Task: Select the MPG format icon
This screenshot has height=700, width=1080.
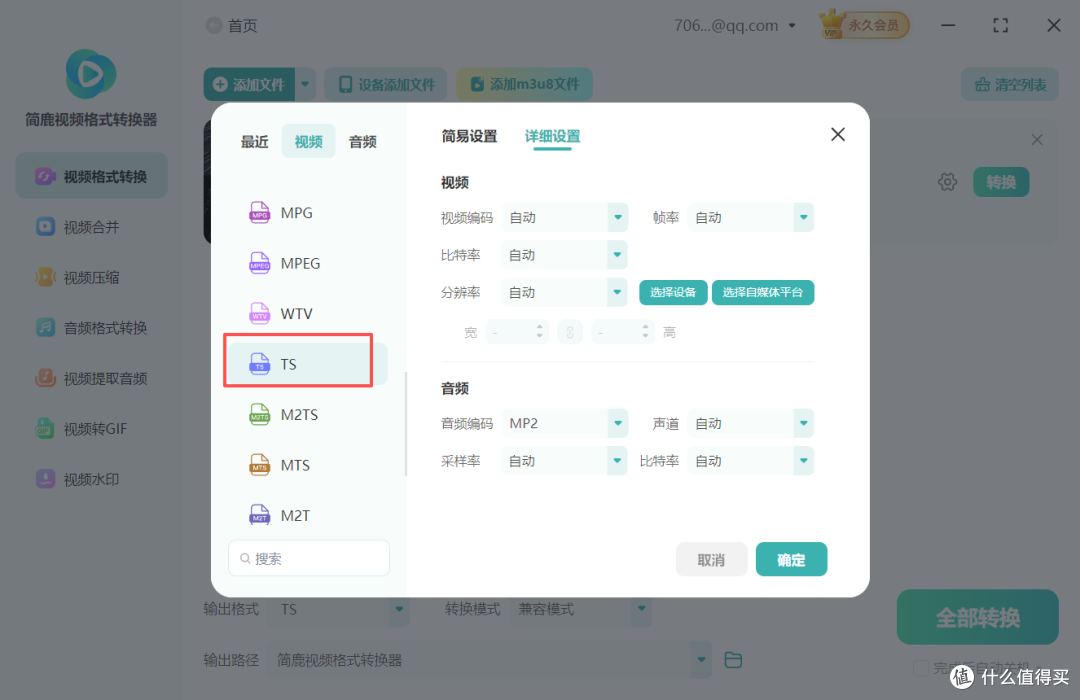Action: click(259, 212)
